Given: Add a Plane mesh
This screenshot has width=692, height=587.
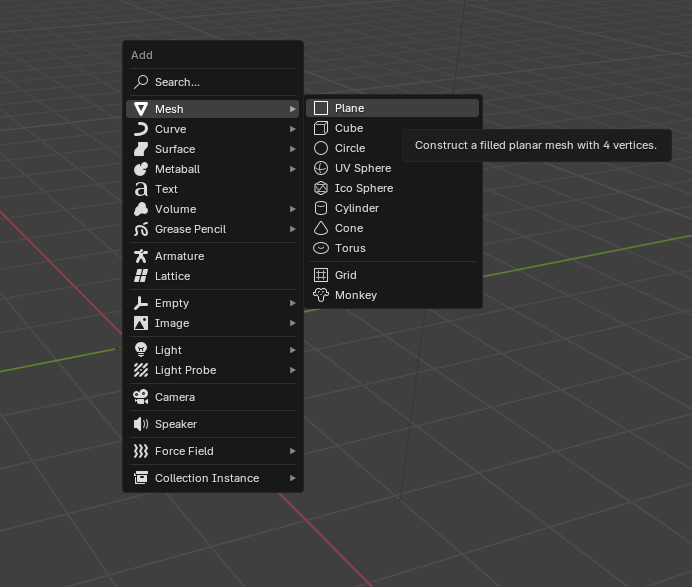Looking at the screenshot, I should coord(392,108).
